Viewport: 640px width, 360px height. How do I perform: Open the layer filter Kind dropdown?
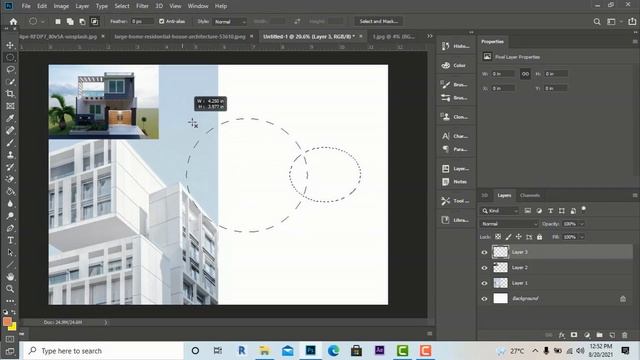point(500,211)
